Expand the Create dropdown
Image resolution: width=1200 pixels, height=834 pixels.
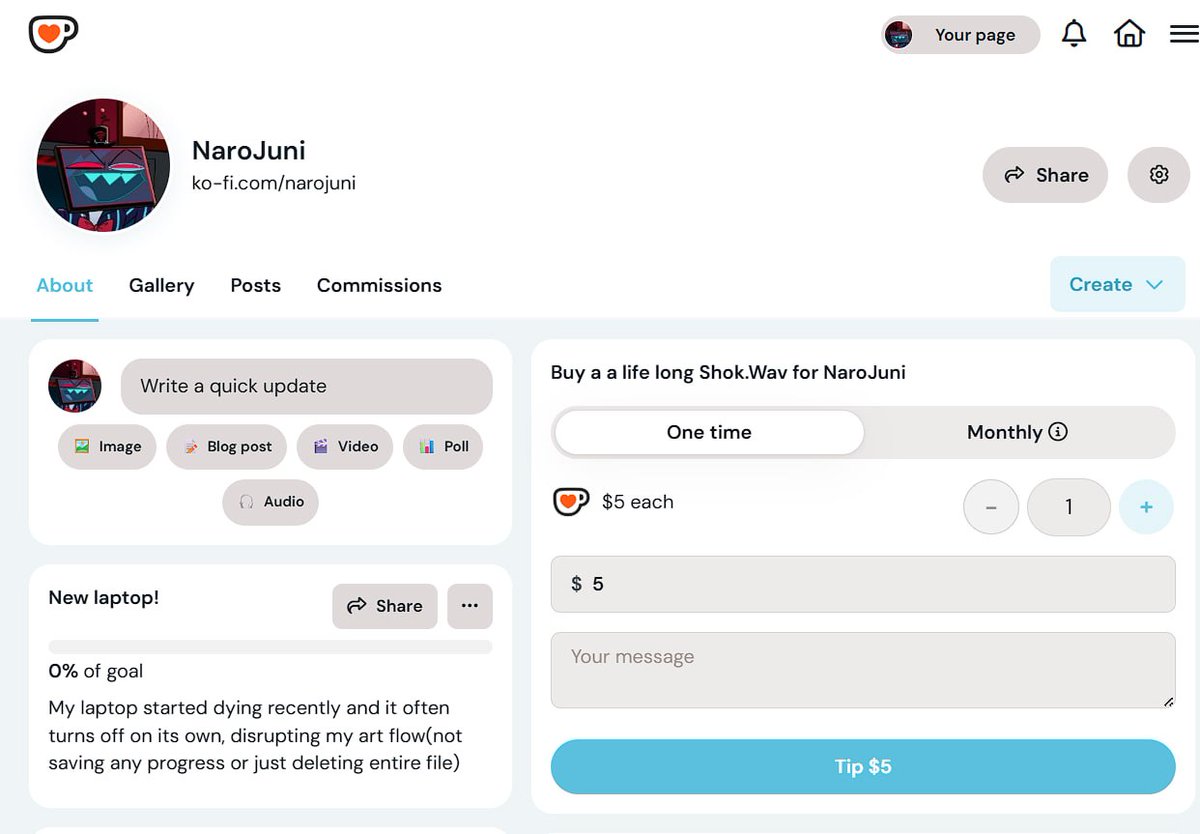click(x=1117, y=284)
